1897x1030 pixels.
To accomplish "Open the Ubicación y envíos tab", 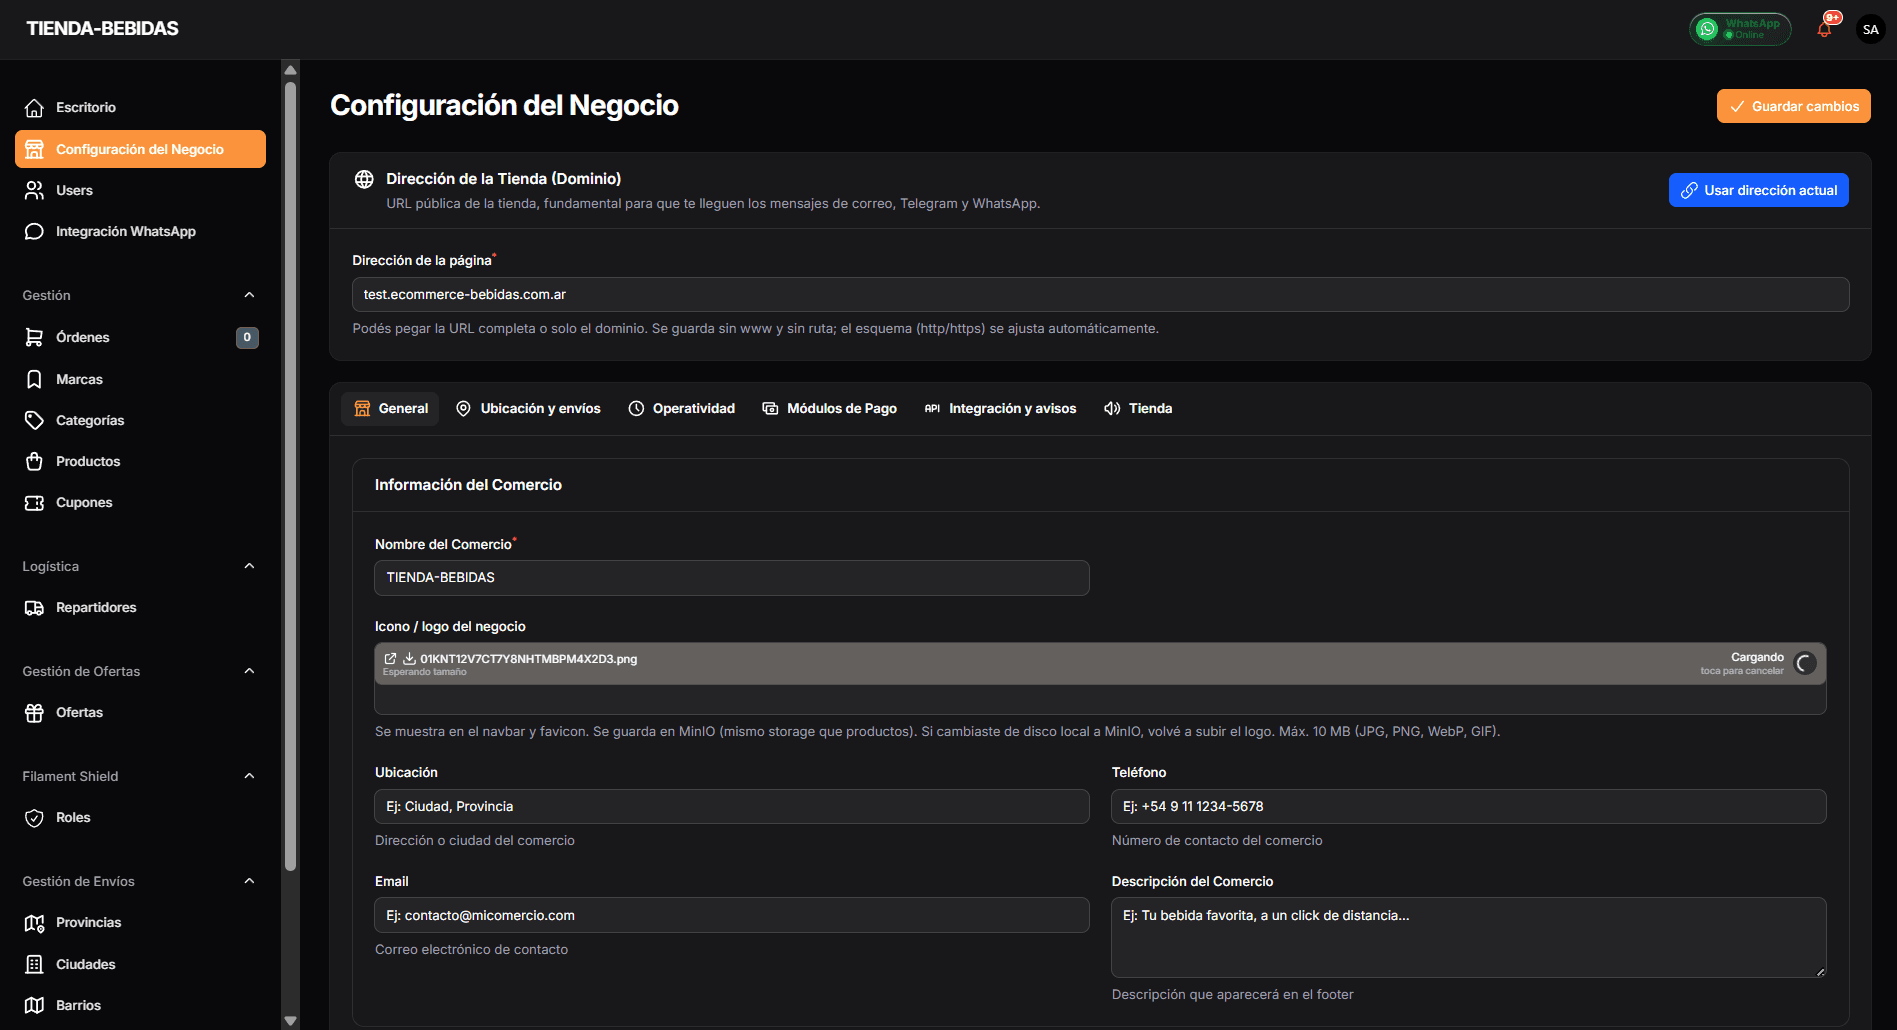I will 528,408.
